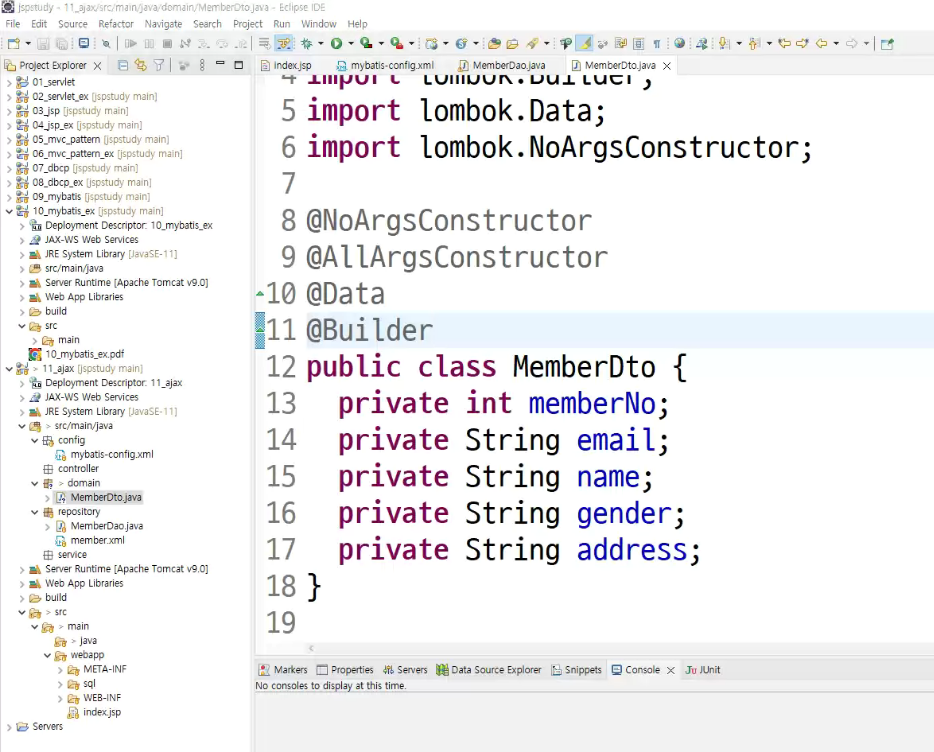Open the New wizard dropdown arrow

pos(27,43)
